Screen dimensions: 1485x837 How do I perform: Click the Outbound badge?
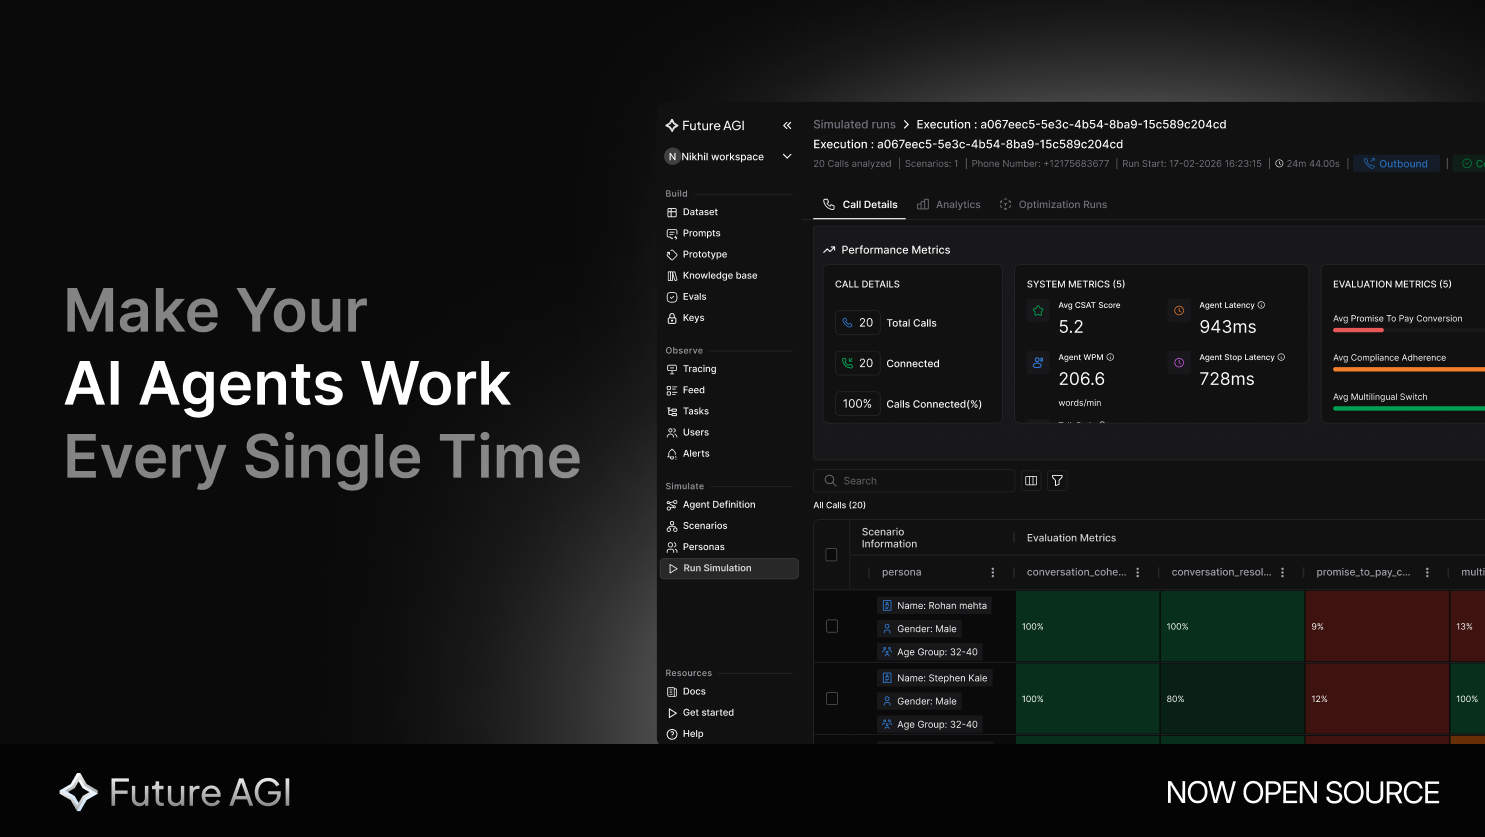pos(1396,164)
